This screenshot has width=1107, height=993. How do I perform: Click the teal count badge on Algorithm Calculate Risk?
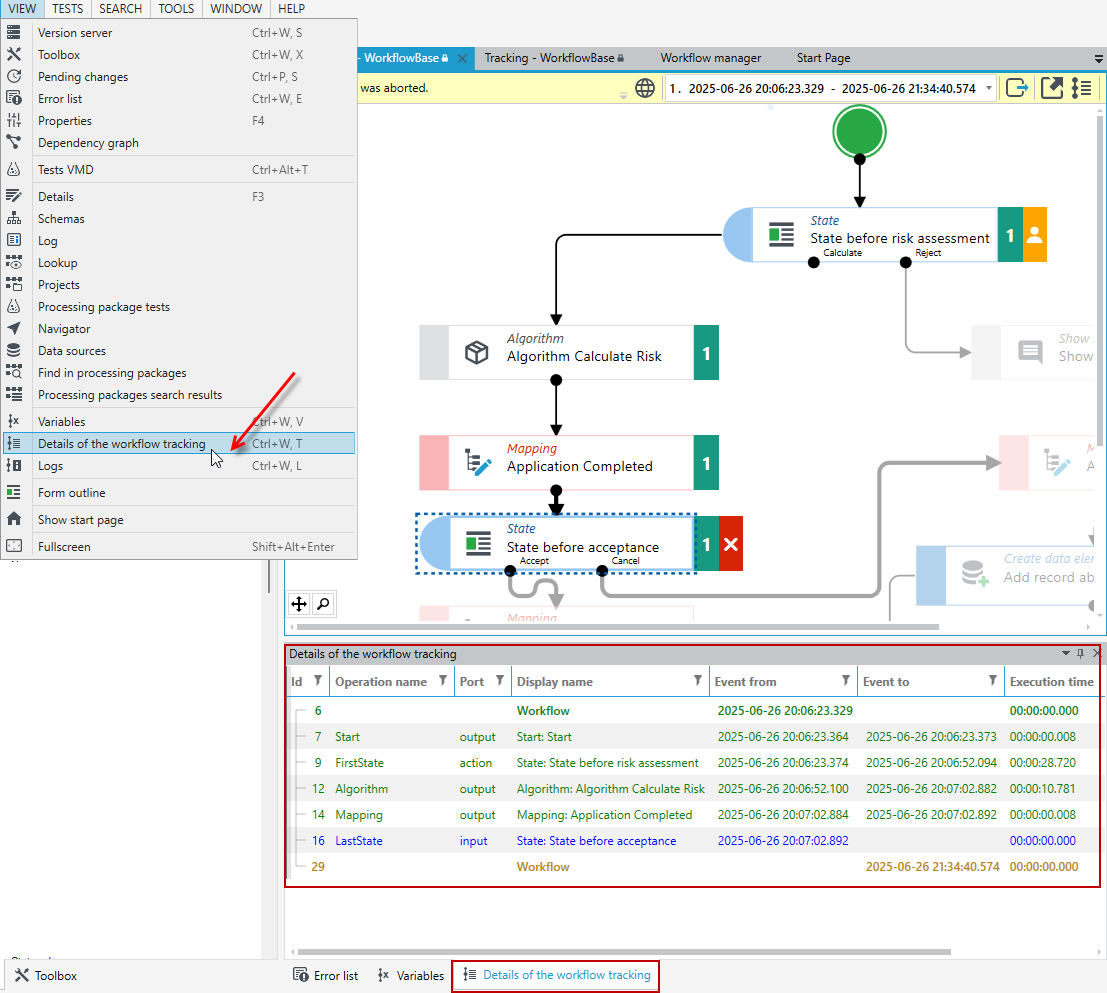[x=706, y=353]
